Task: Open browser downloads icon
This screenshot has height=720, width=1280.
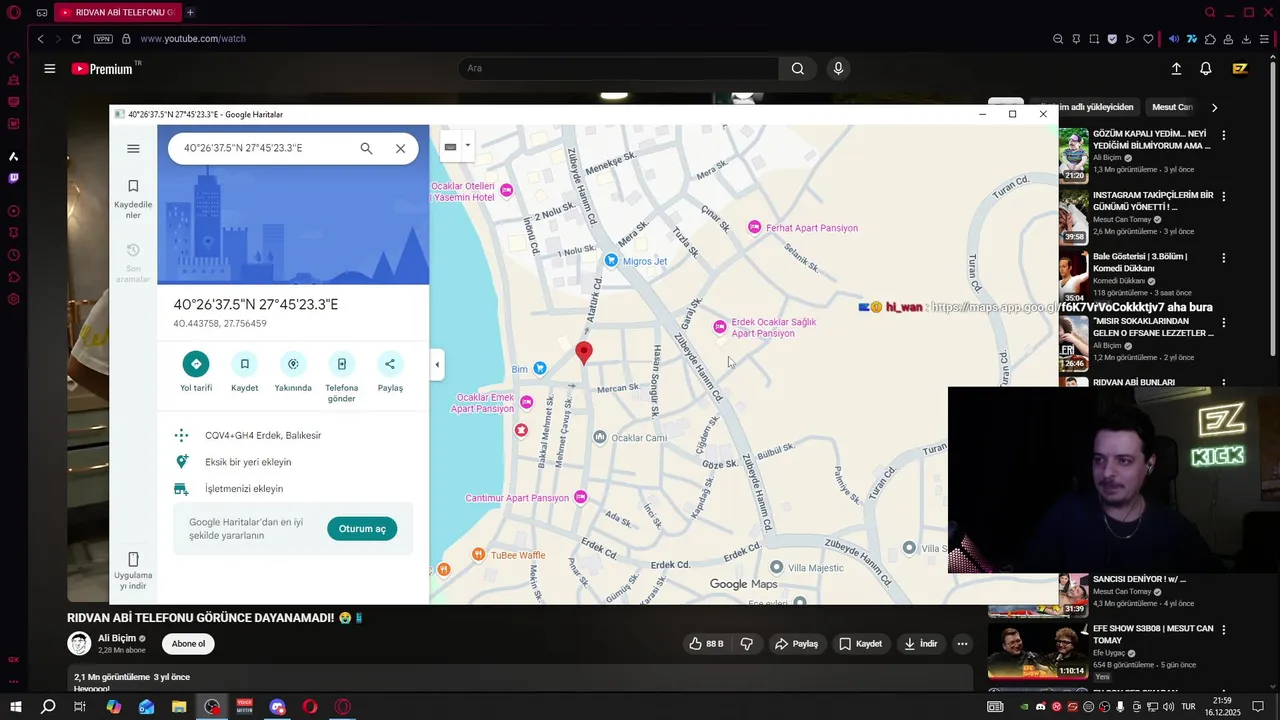Action: pyautogui.click(x=1246, y=39)
